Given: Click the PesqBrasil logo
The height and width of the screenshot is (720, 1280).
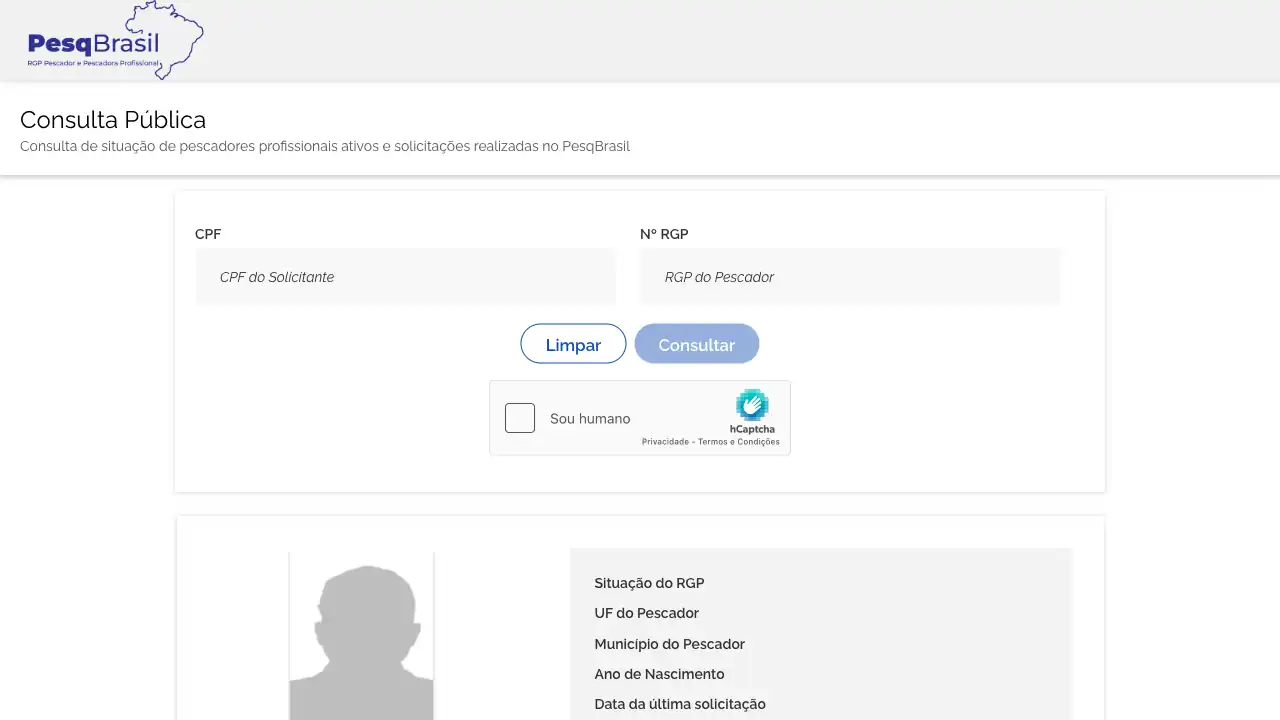Looking at the screenshot, I should [93, 42].
